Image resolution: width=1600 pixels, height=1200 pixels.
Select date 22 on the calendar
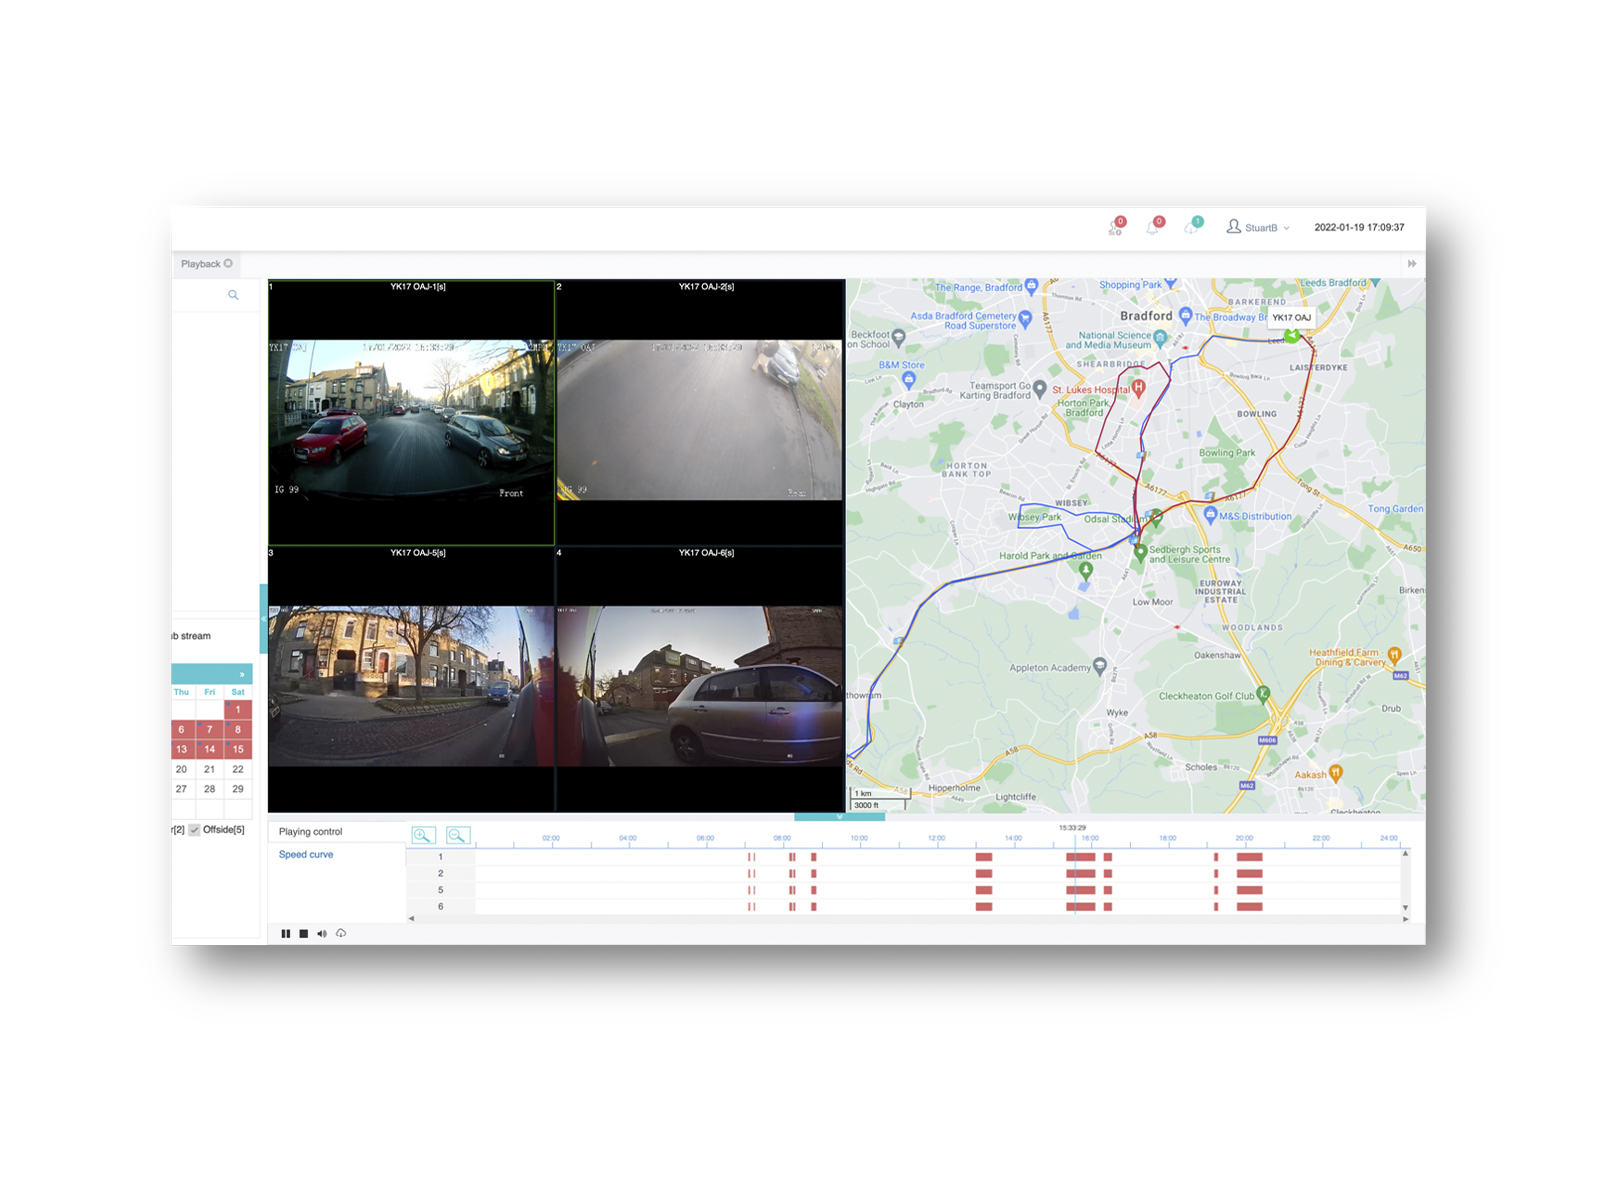point(238,769)
